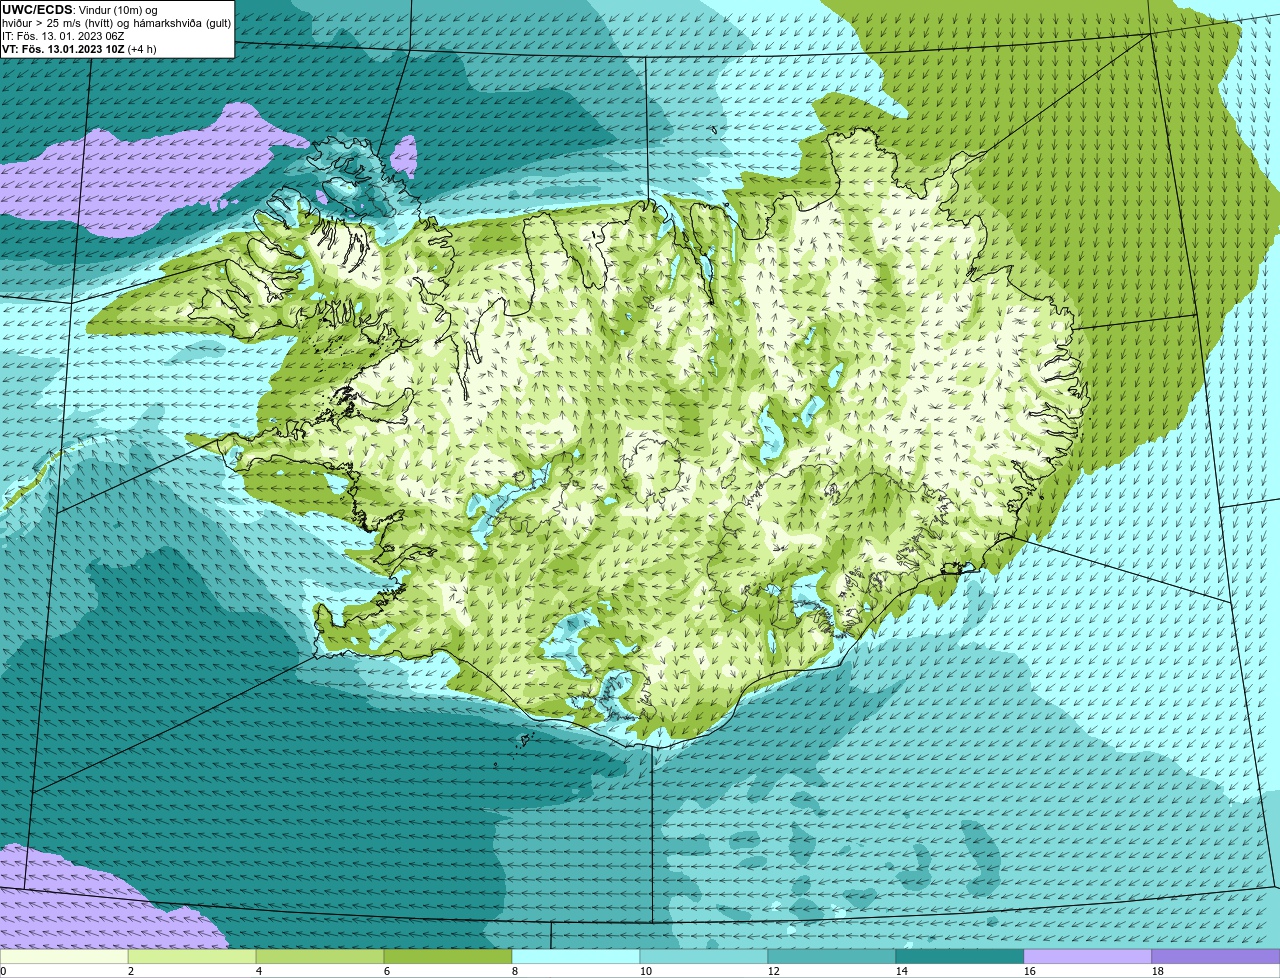Click the 12–14 teal legend swatch
The width and height of the screenshot is (1280, 978).
832,957
